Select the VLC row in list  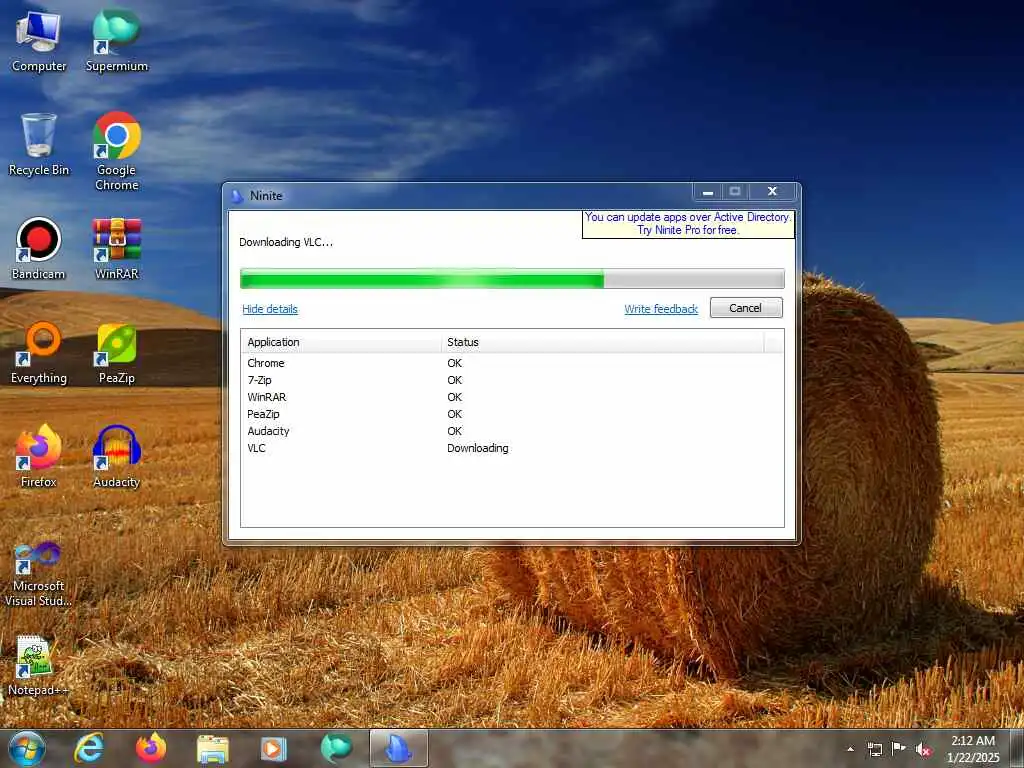512,448
